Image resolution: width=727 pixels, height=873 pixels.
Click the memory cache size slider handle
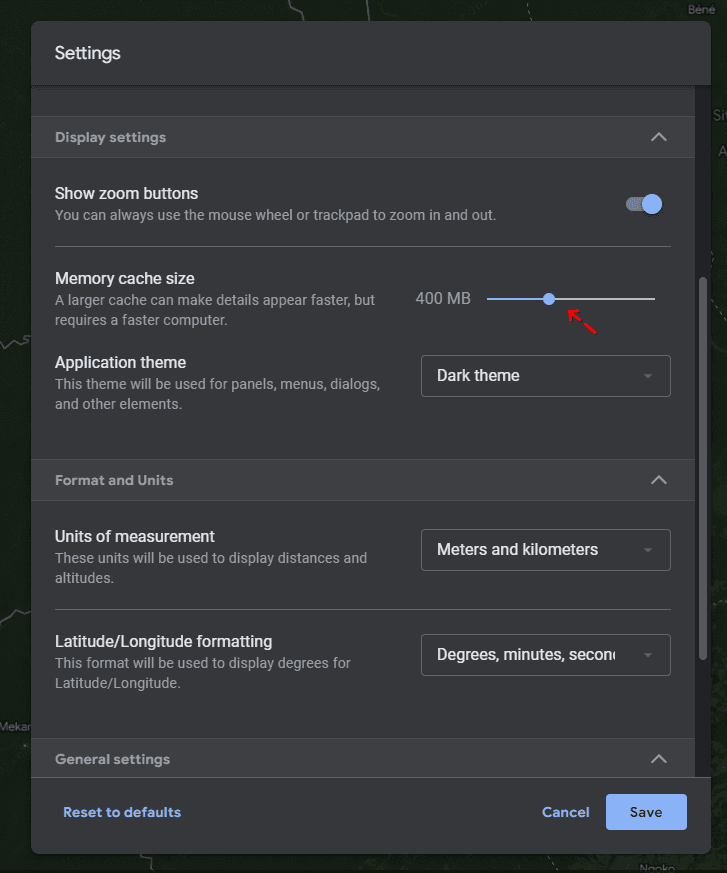[x=549, y=298]
